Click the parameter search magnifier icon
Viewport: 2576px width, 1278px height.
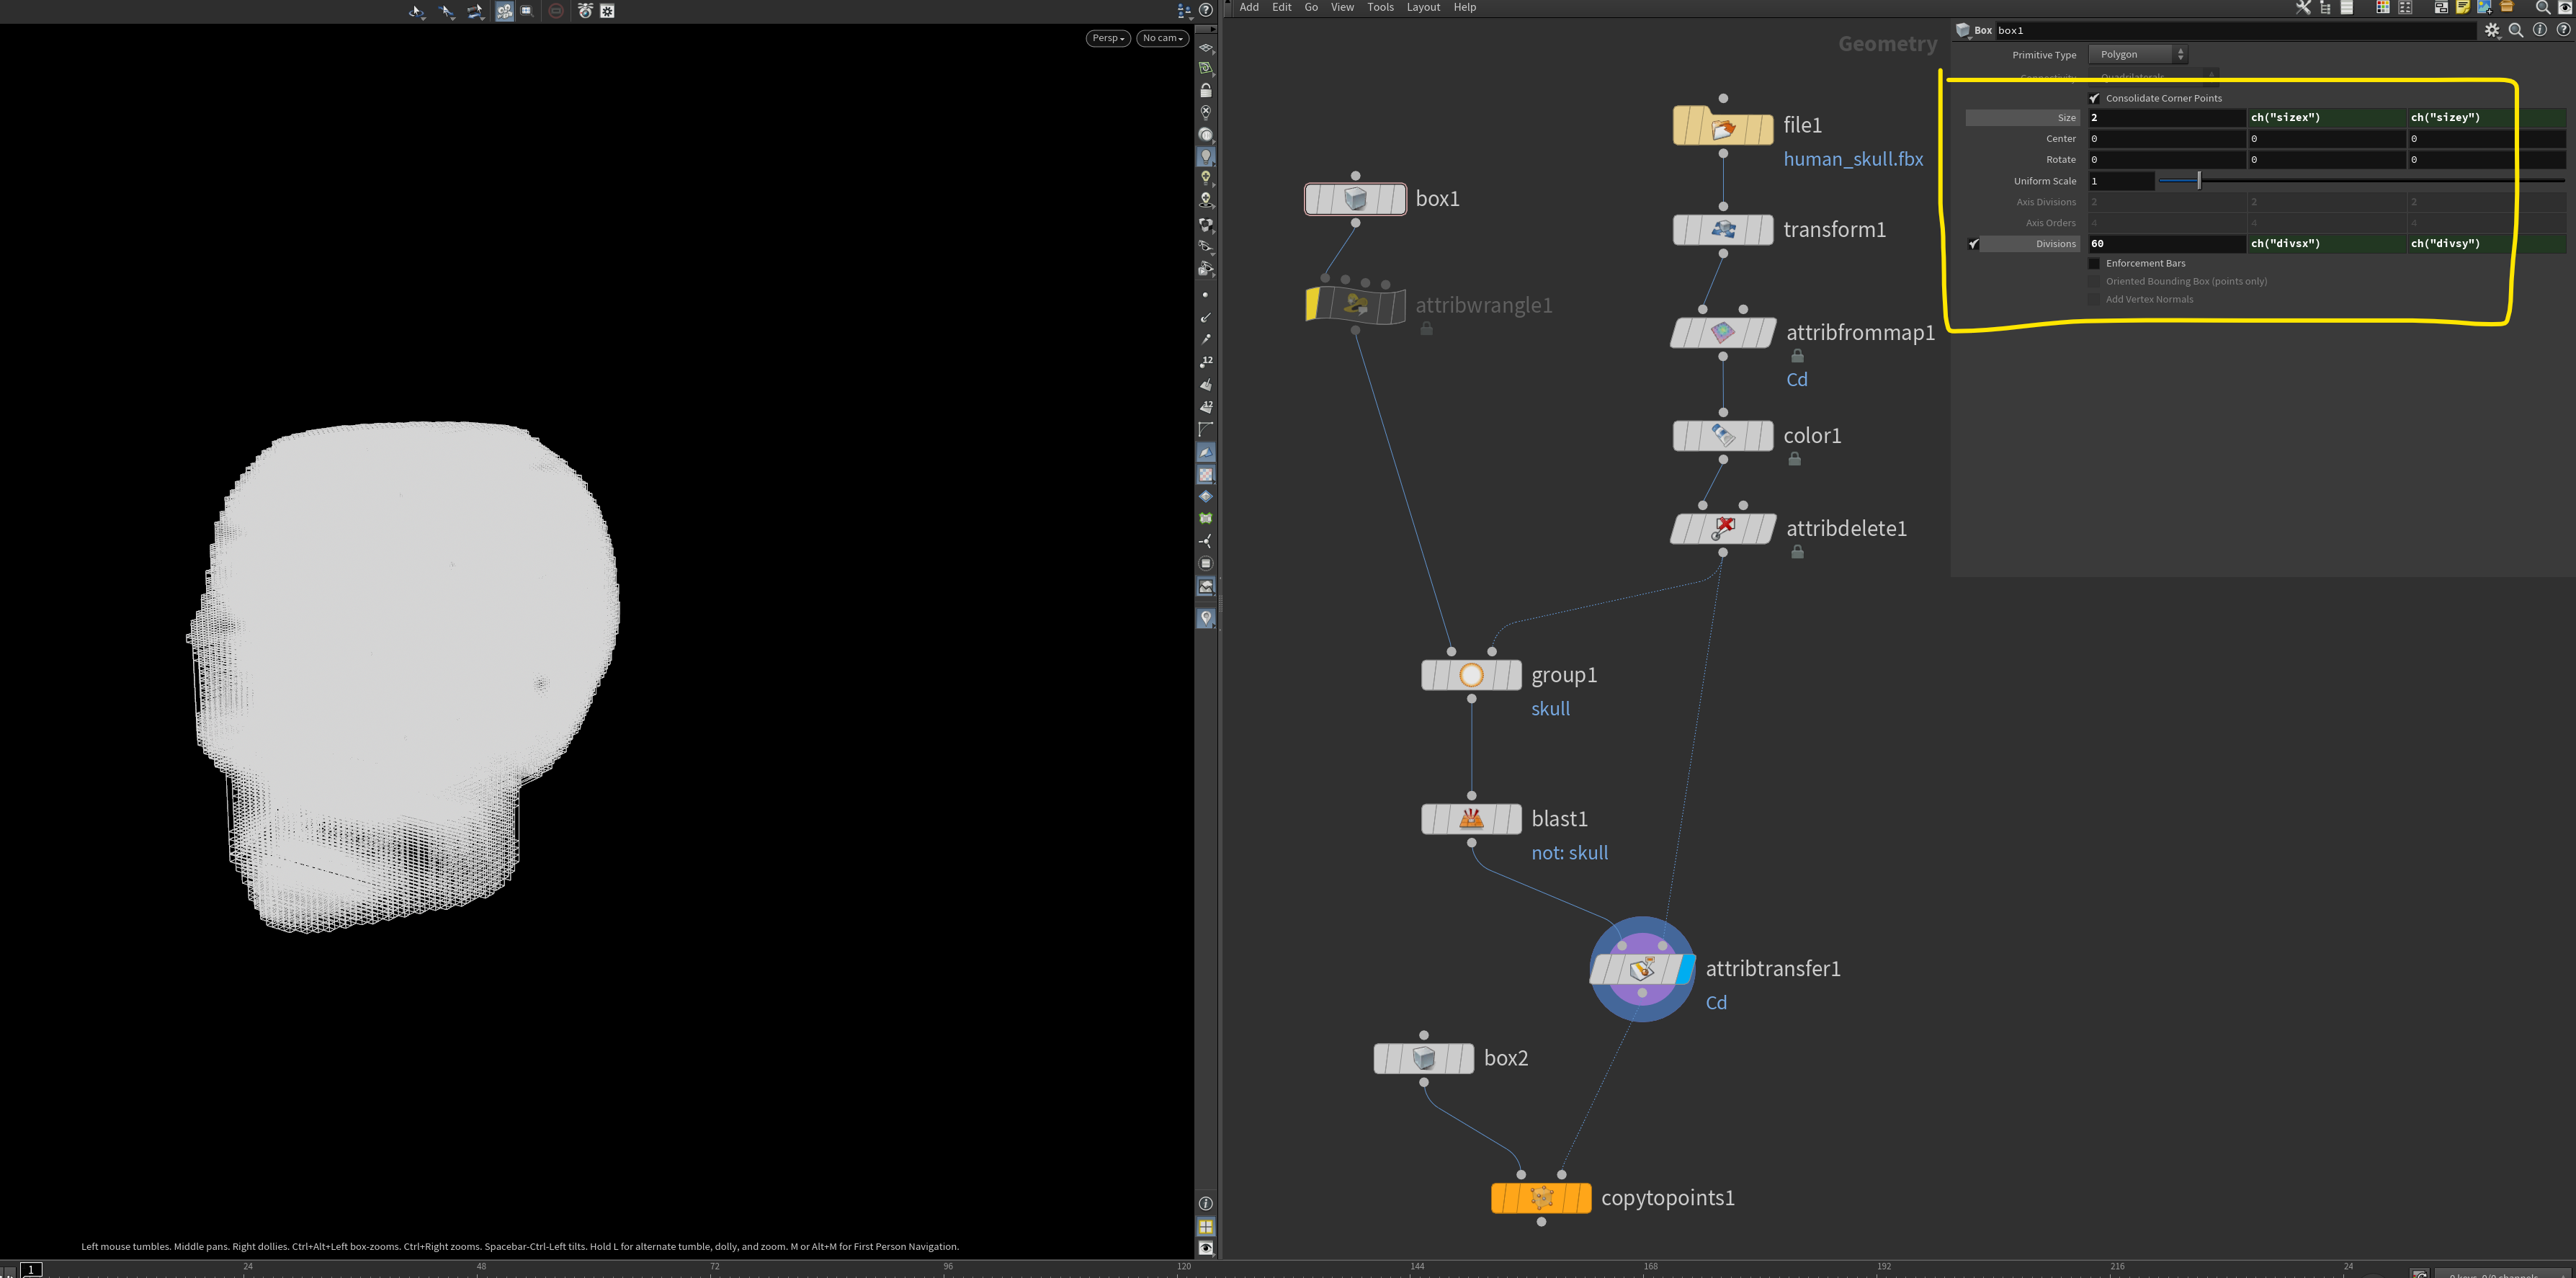2516,30
